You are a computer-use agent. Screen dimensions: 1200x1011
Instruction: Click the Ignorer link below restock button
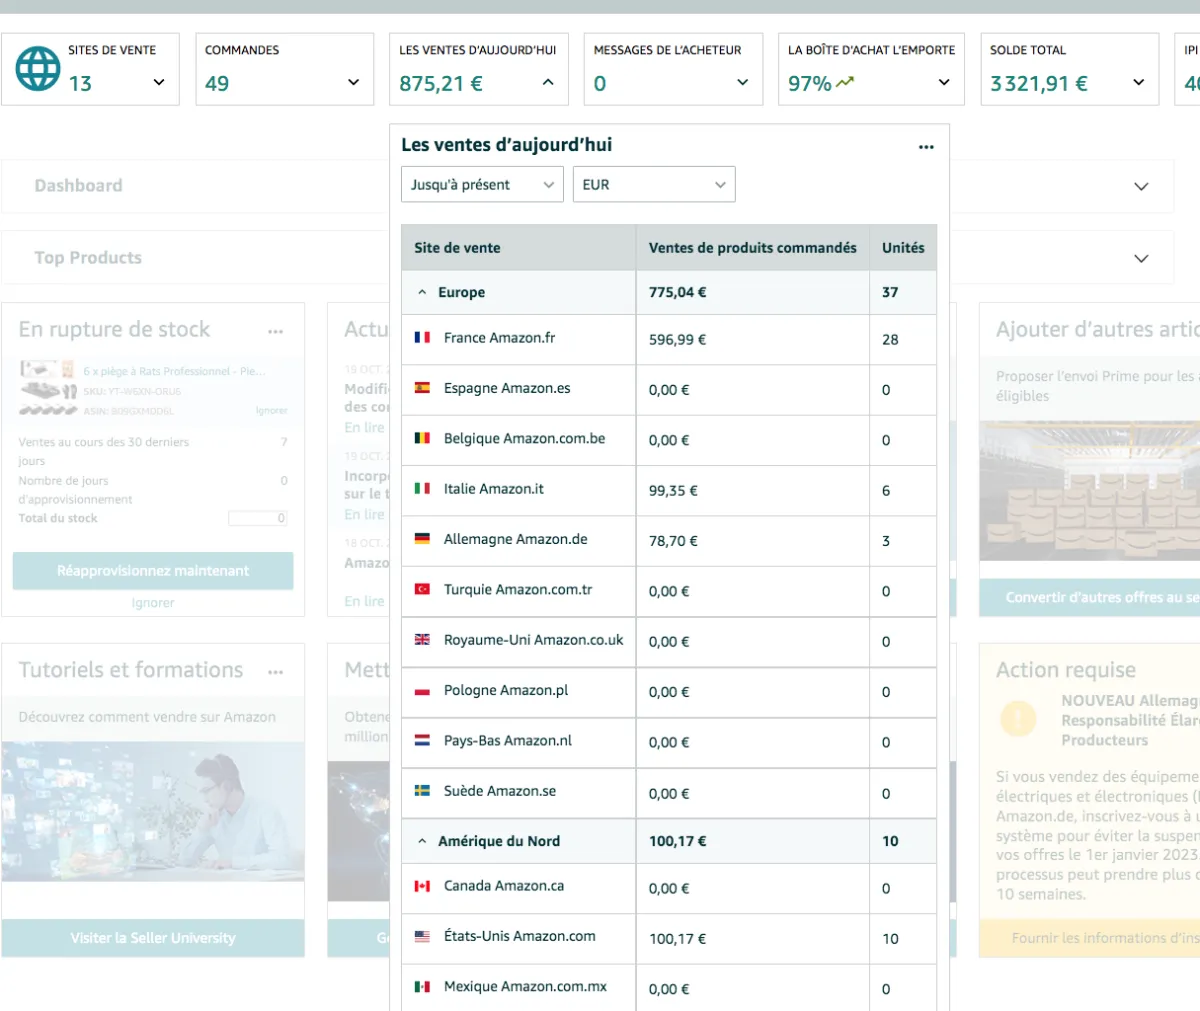153,603
